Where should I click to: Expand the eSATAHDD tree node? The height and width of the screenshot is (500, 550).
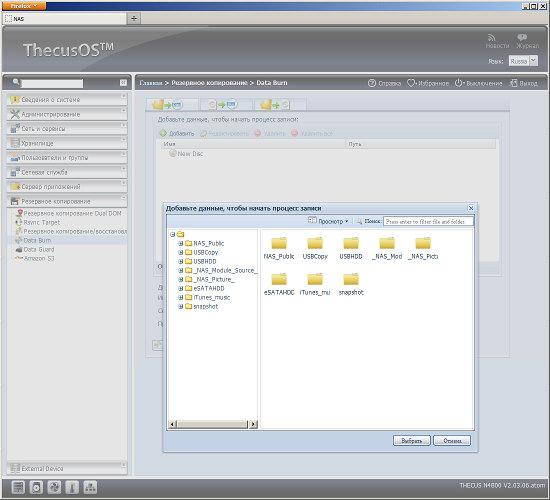pyautogui.click(x=181, y=288)
